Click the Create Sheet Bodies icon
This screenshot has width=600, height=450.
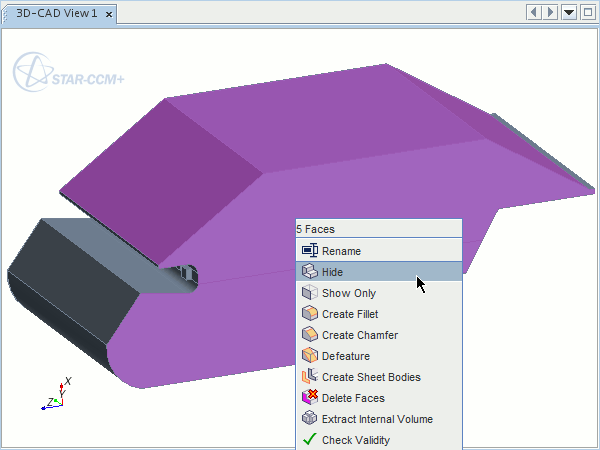310,377
